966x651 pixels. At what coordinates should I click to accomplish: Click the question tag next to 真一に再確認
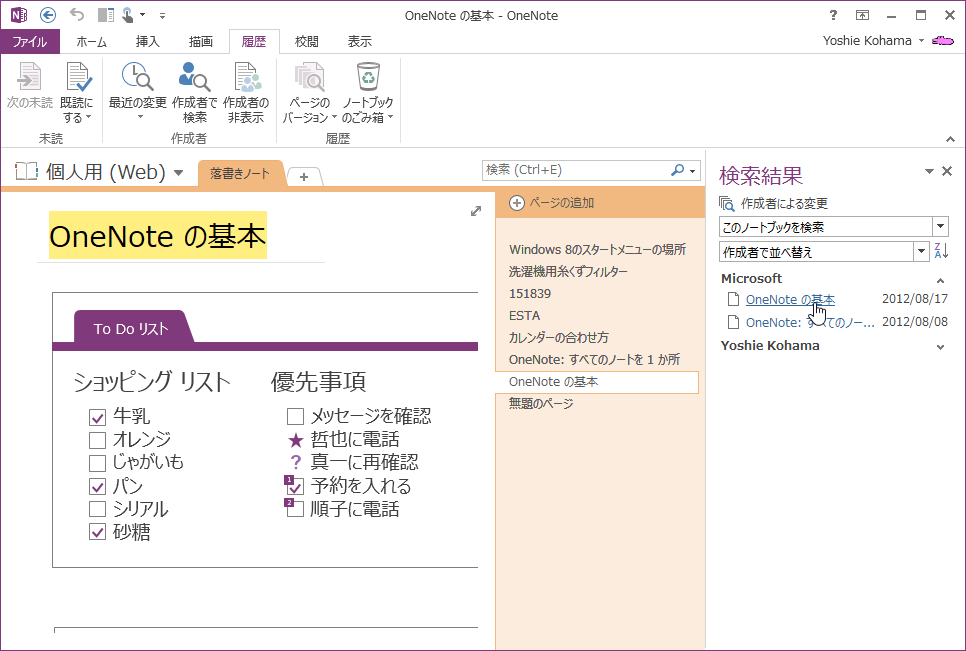[296, 463]
